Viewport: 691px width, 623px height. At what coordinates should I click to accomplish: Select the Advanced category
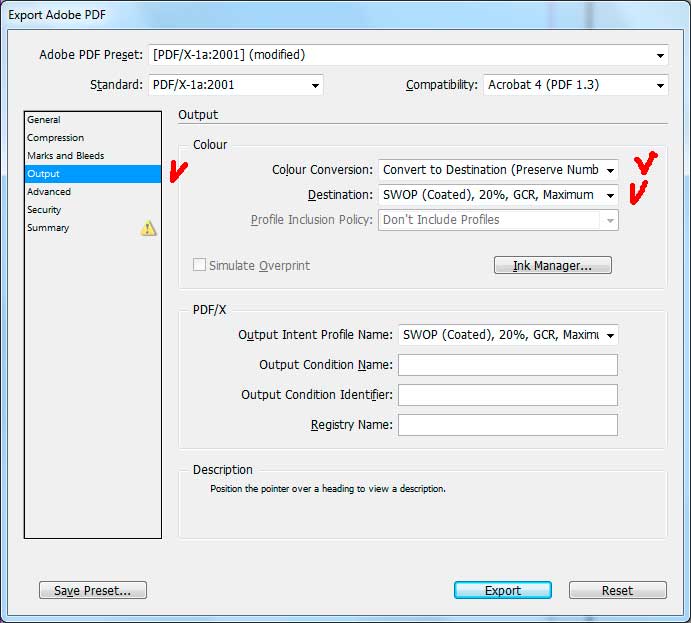pos(93,192)
